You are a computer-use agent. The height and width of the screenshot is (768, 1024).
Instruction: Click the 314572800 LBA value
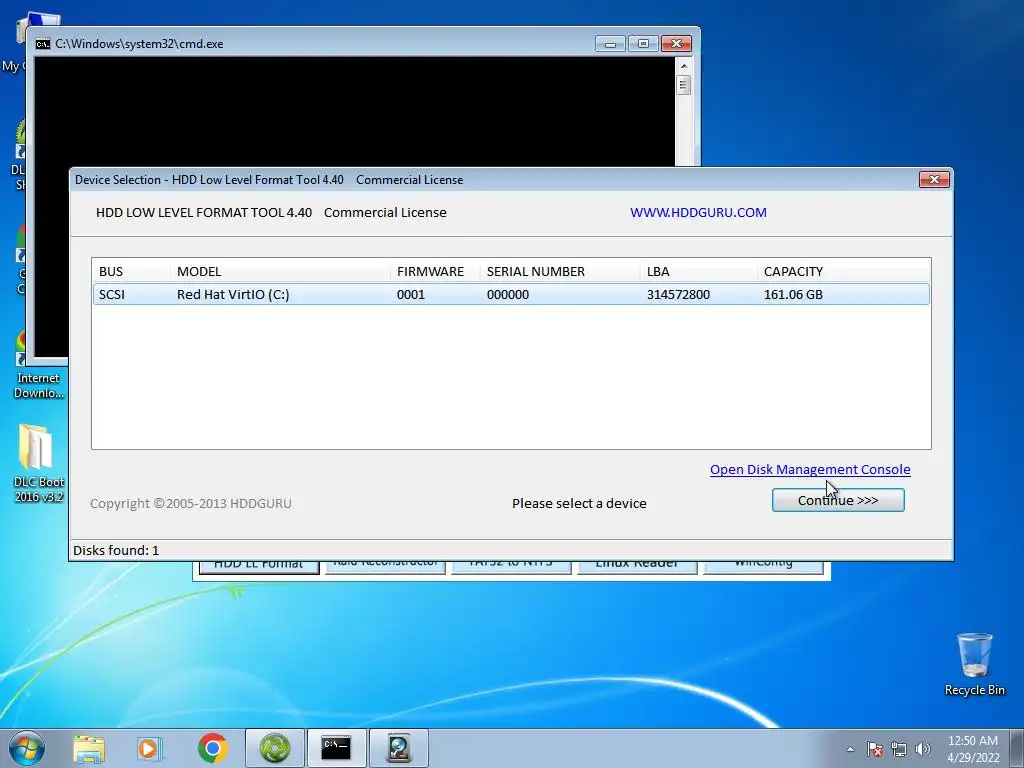tap(678, 295)
